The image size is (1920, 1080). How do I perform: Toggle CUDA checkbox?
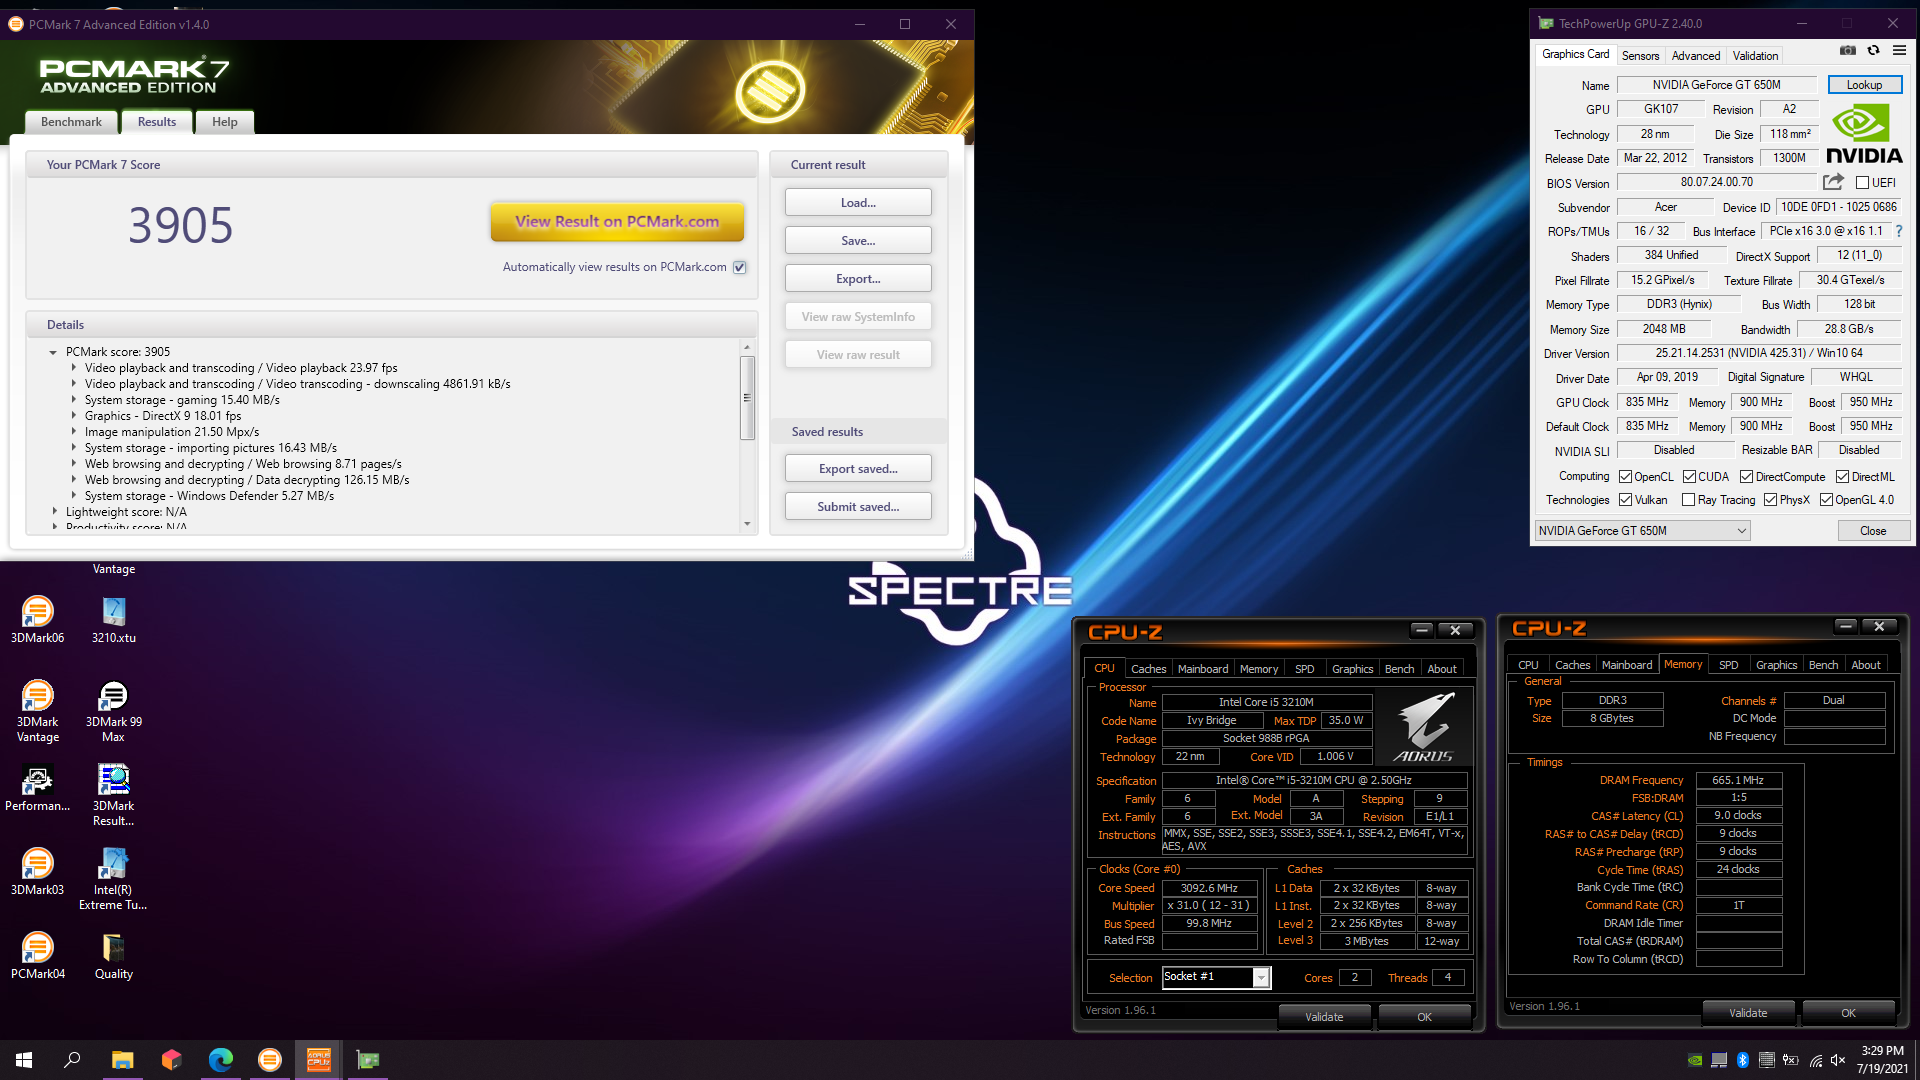coord(1690,477)
